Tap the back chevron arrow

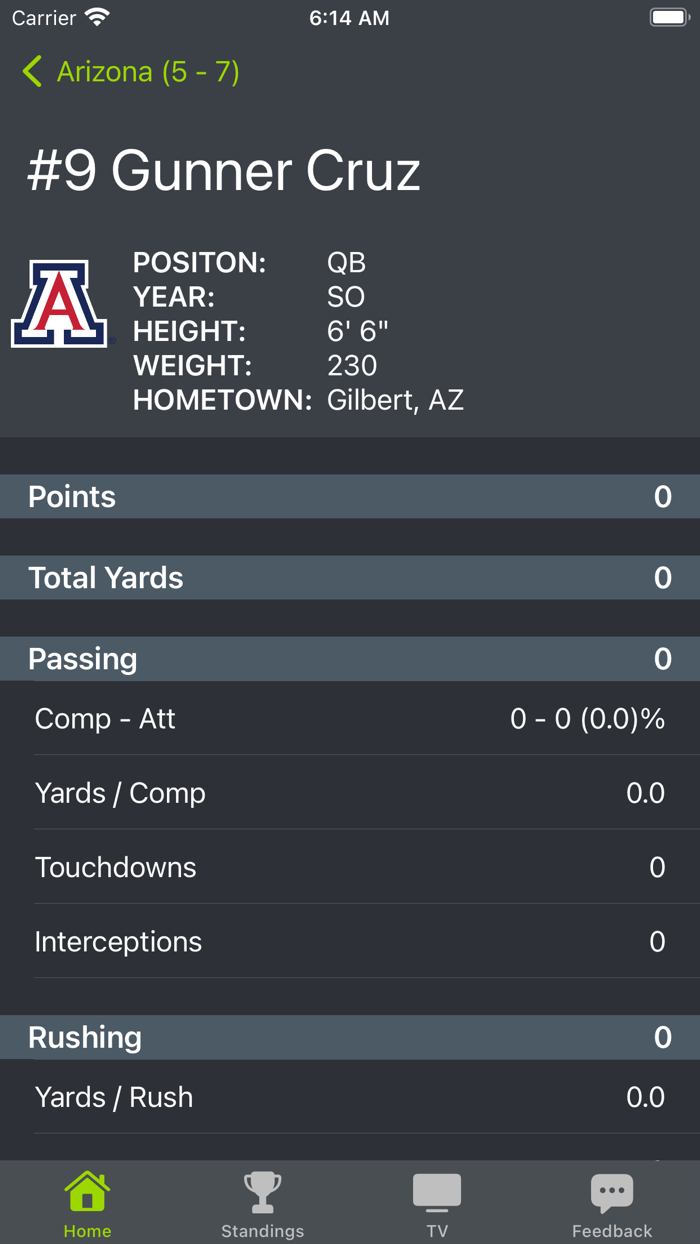point(31,72)
